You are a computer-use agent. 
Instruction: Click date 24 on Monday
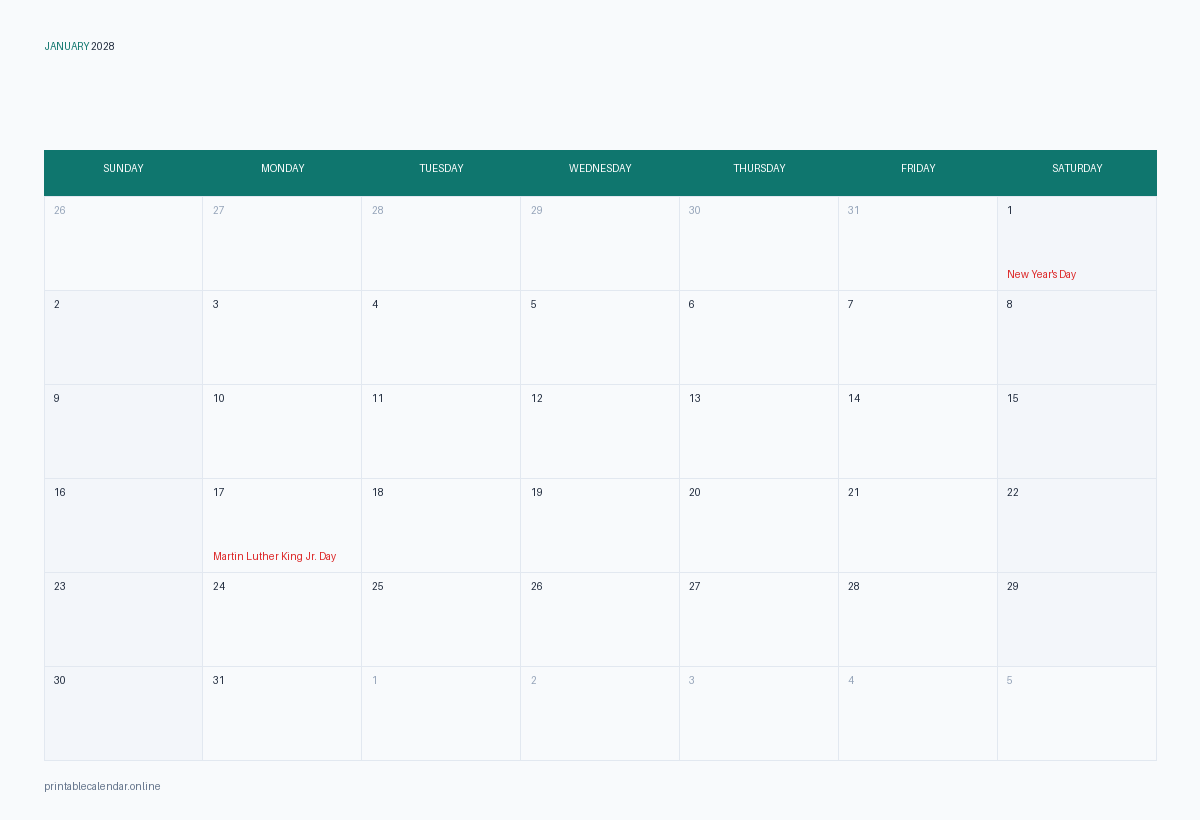point(218,586)
